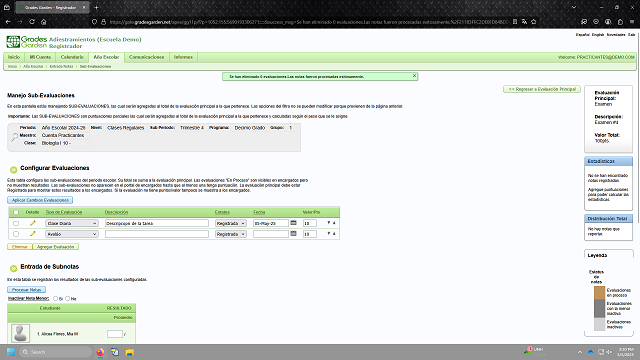Open the browser tab list dropdown
Viewport: 640px width, 360px height.
pos(574,7)
